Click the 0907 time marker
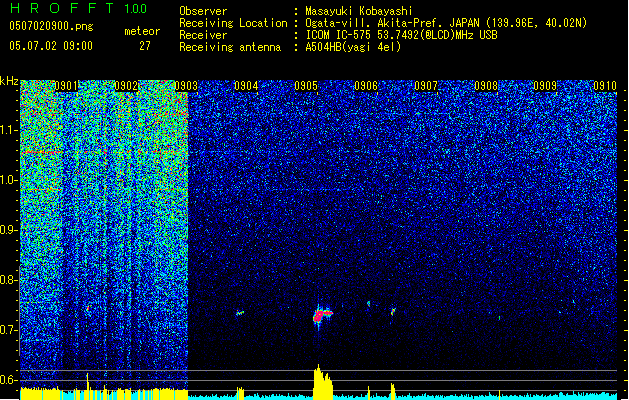629x400 pixels. coord(426,86)
